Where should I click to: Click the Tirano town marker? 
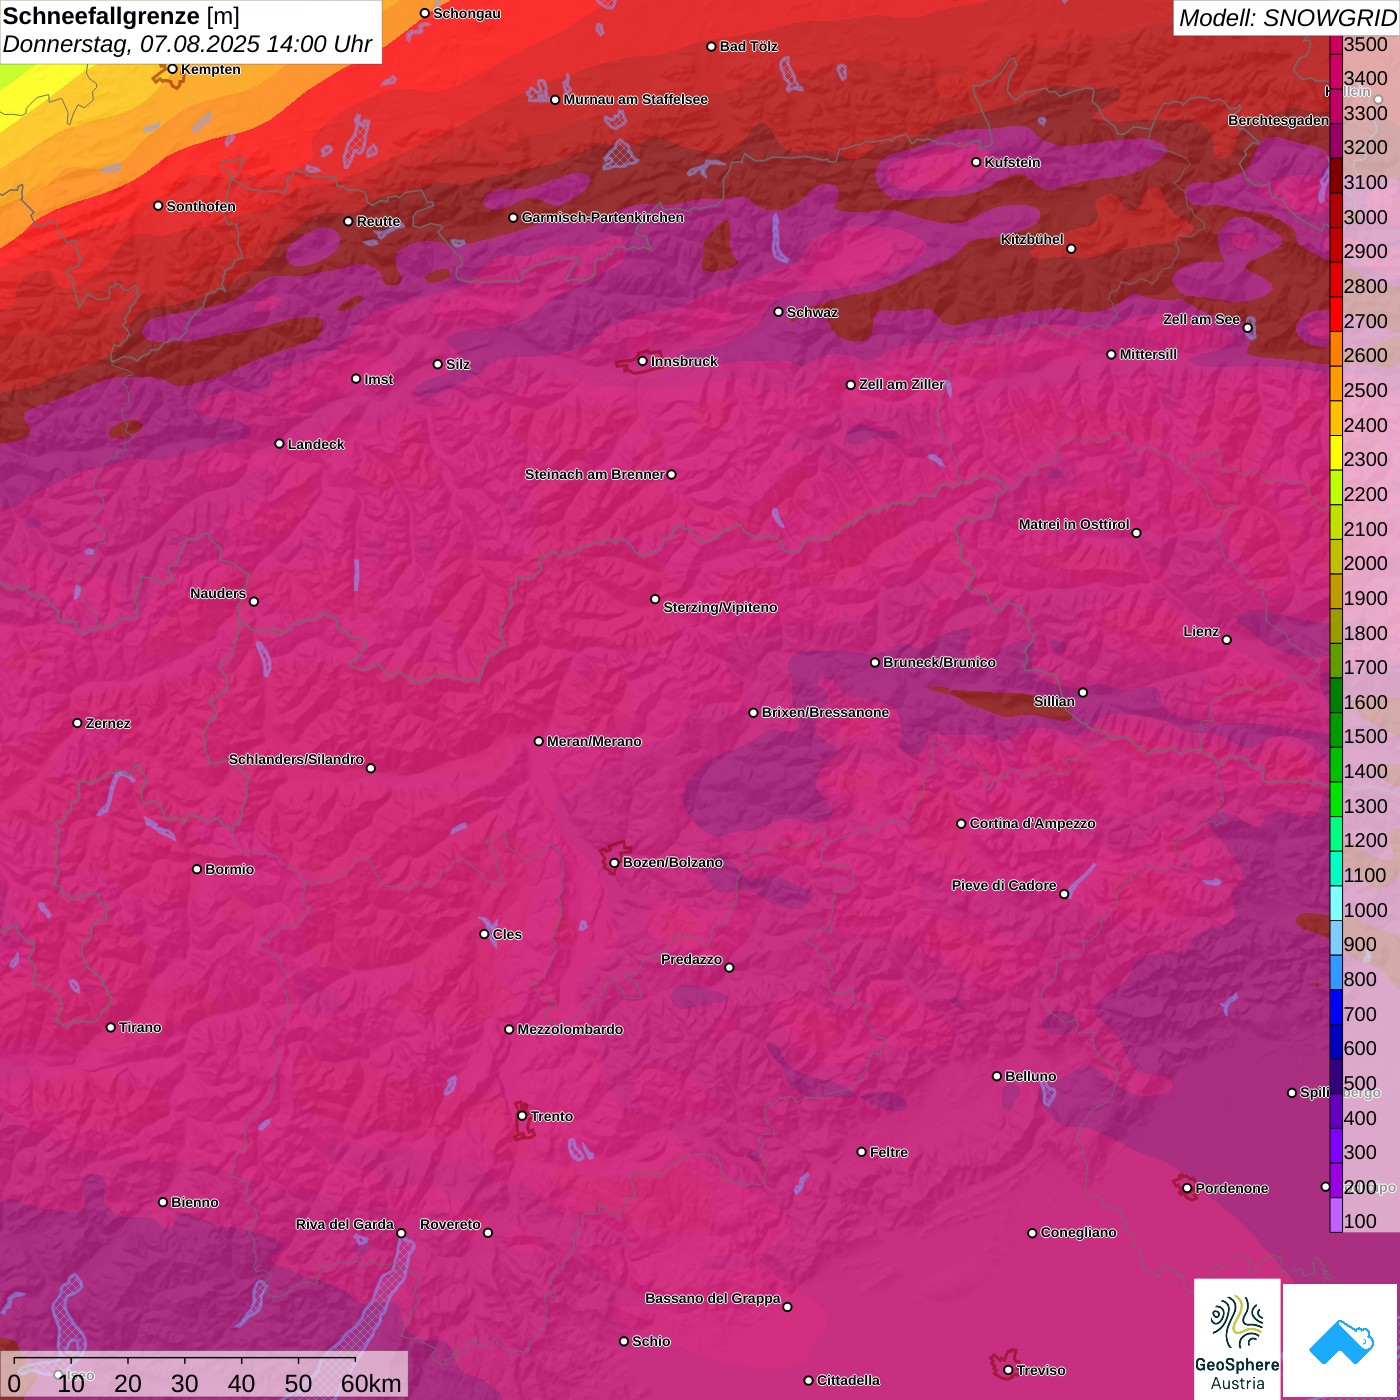[110, 1027]
